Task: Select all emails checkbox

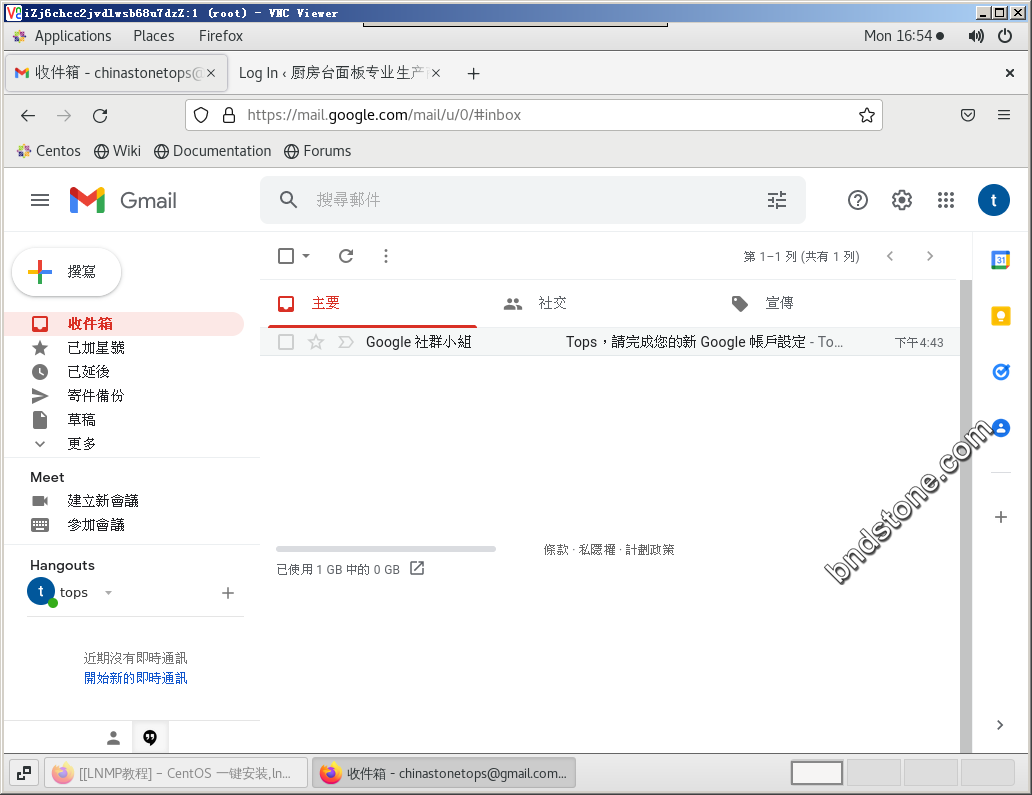Action: click(286, 256)
